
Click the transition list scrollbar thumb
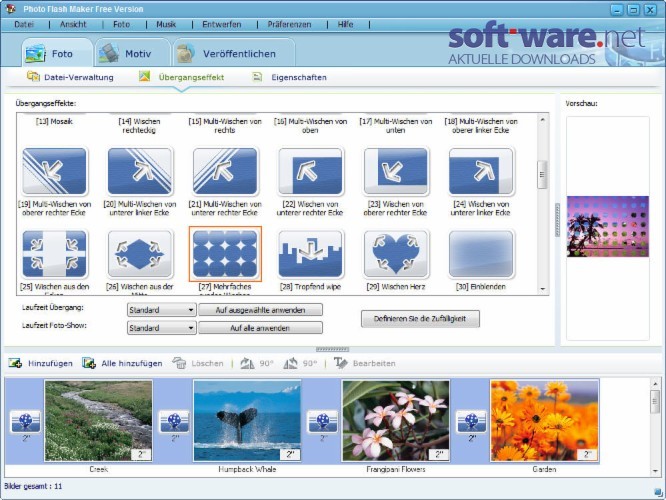point(542,175)
